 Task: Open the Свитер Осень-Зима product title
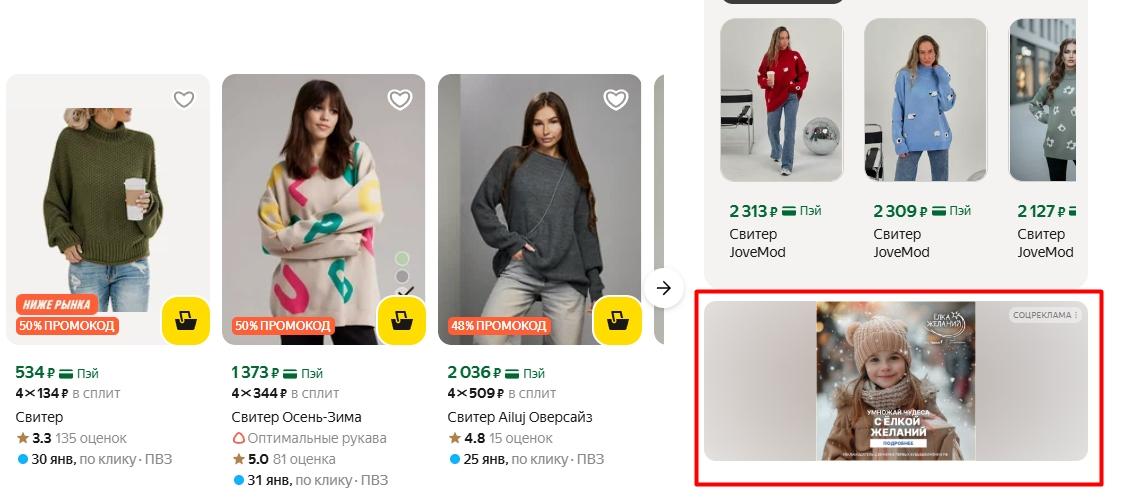296,417
